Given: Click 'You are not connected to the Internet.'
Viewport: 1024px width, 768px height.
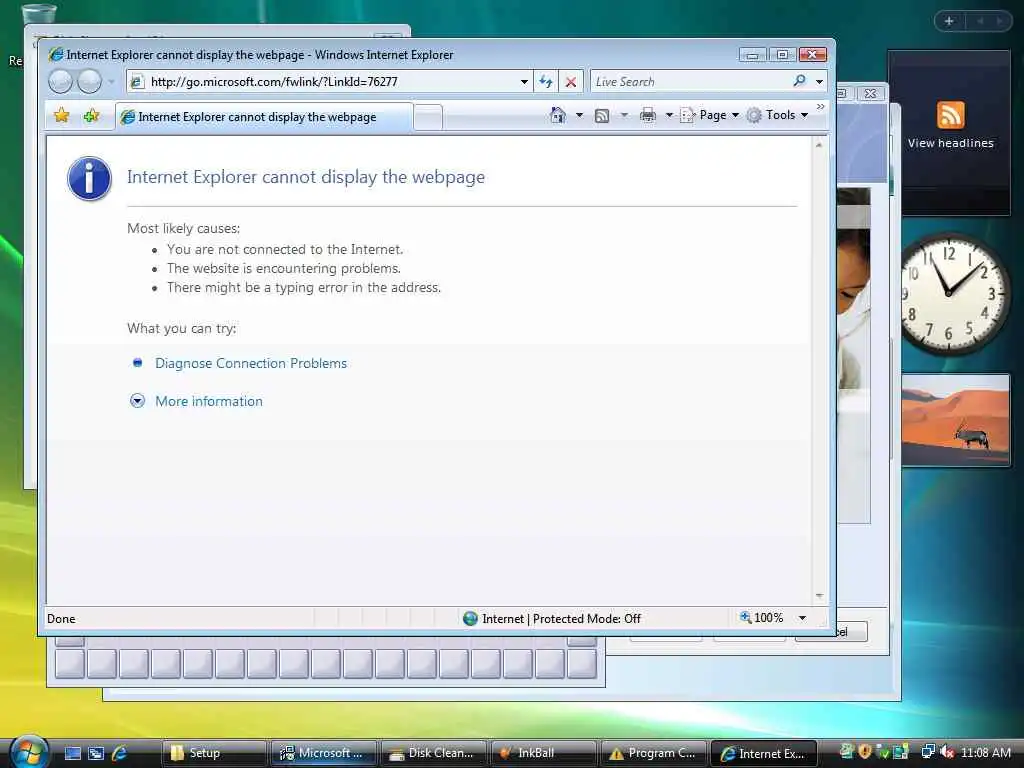Looking at the screenshot, I should click(285, 249).
